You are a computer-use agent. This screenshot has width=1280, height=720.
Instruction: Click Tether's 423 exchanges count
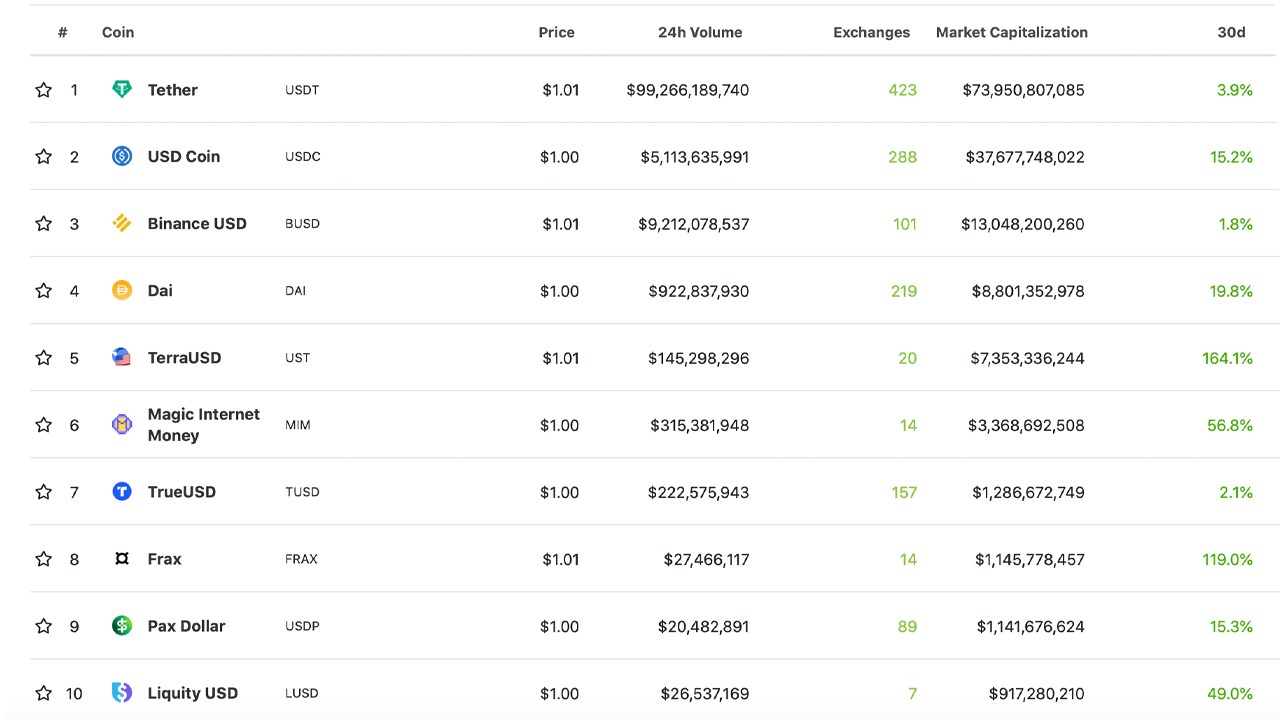[x=902, y=90]
